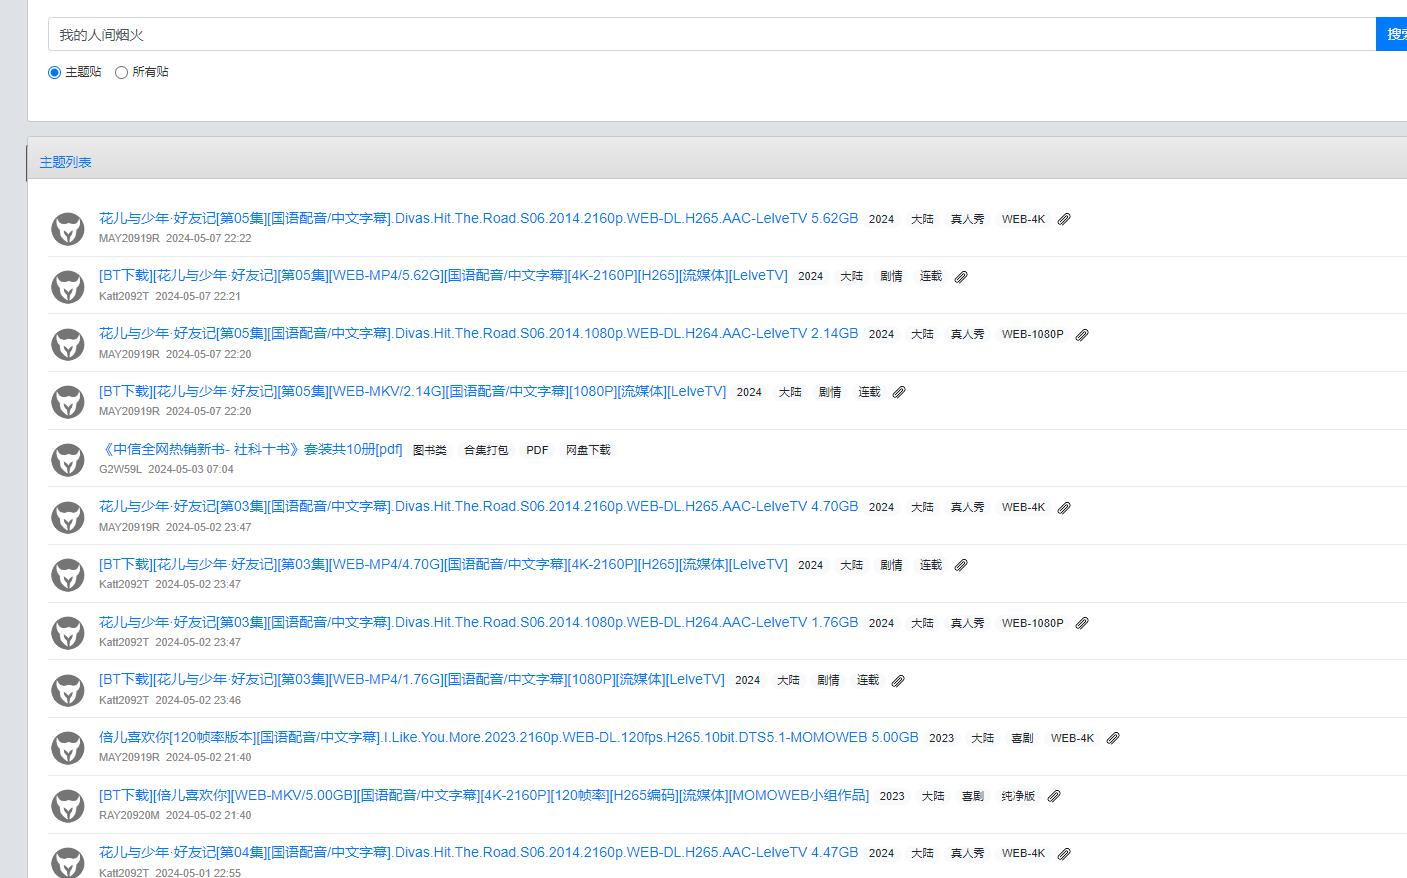The image size is (1407, 878).
Task: Click attachment icon on 第05集 2.14GB row
Action: point(1082,335)
